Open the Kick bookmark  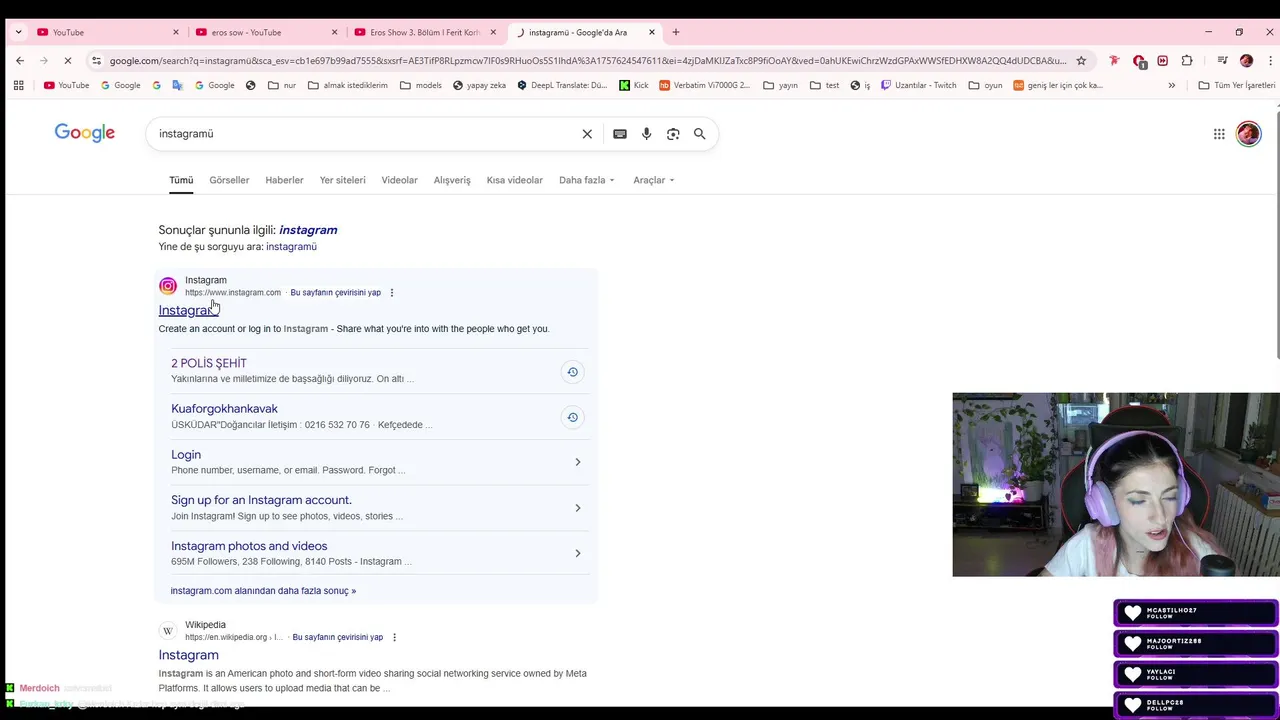(x=634, y=85)
